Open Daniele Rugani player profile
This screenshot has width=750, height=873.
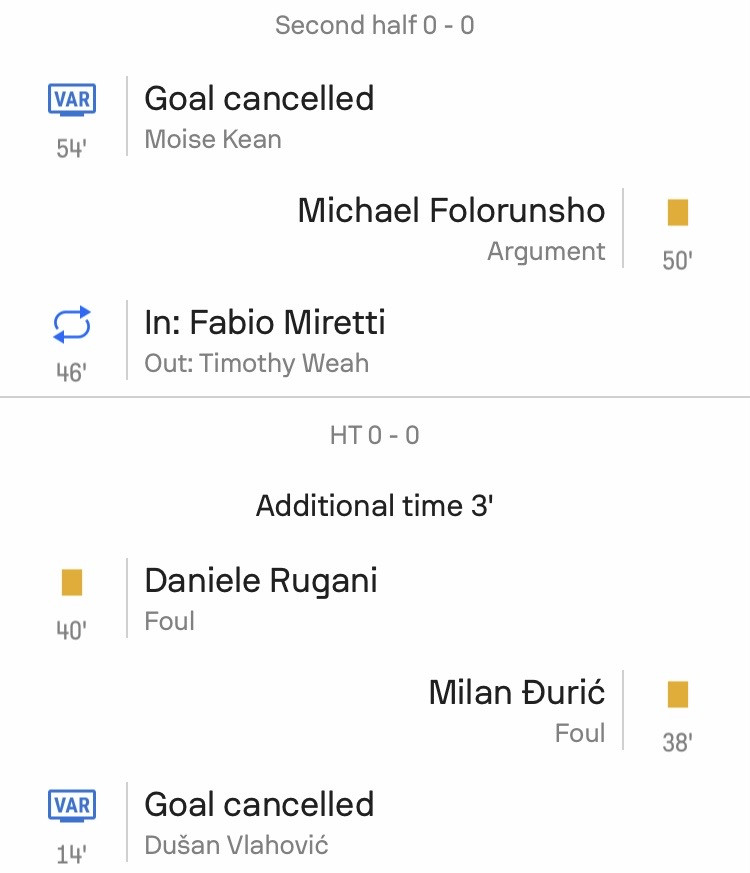pyautogui.click(x=261, y=581)
